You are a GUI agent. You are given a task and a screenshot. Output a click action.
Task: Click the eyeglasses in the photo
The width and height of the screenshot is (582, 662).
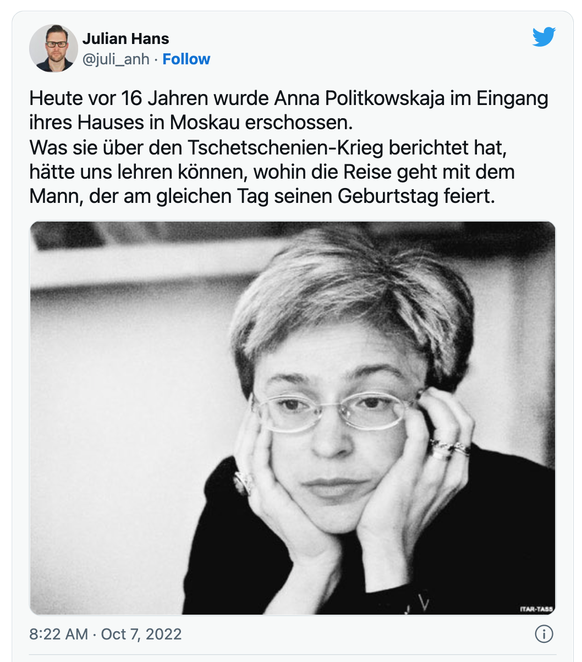(x=333, y=412)
